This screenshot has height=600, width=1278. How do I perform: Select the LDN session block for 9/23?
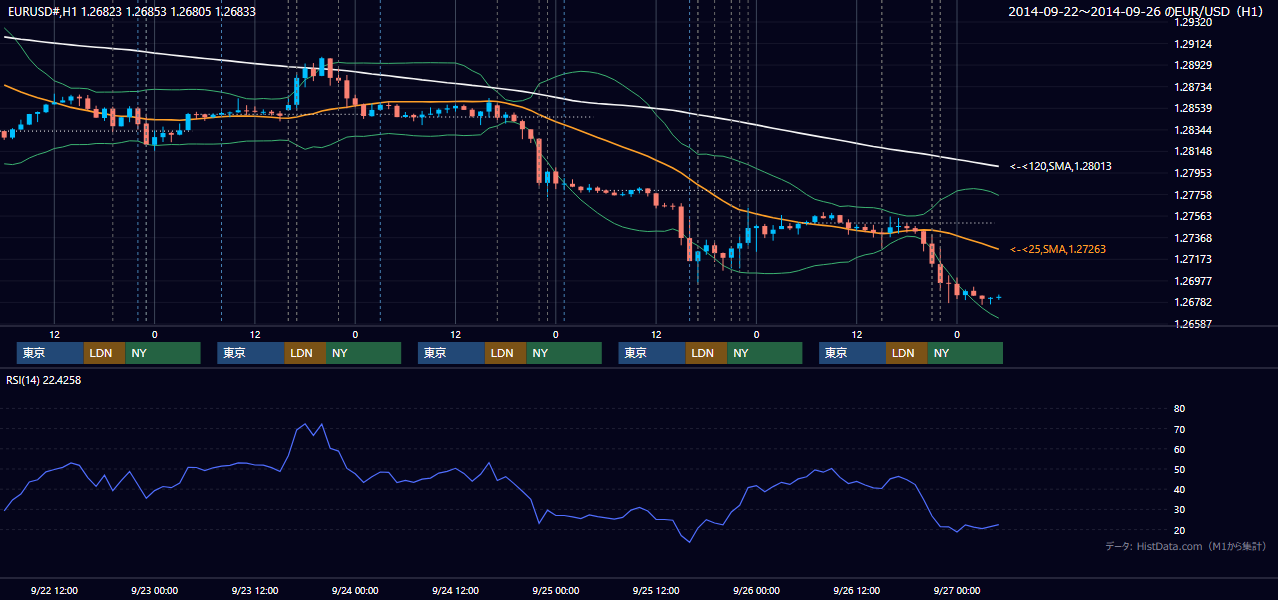click(x=304, y=353)
